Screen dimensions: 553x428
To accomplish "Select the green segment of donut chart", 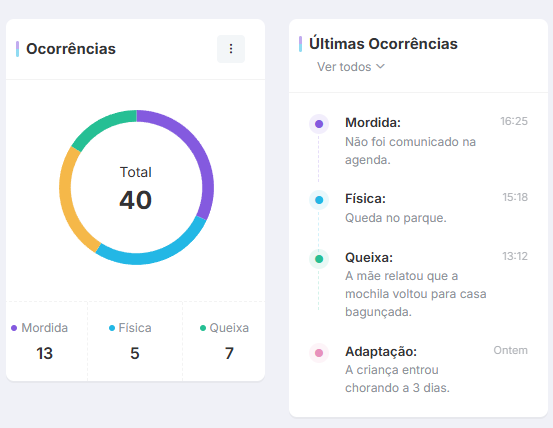I will click(x=101, y=124).
